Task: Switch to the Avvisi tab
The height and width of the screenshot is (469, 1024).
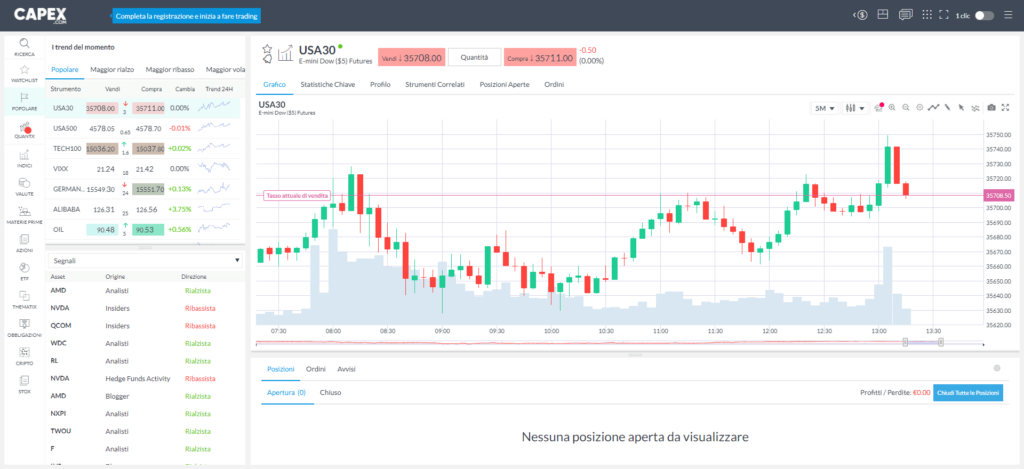Action: 346,369
